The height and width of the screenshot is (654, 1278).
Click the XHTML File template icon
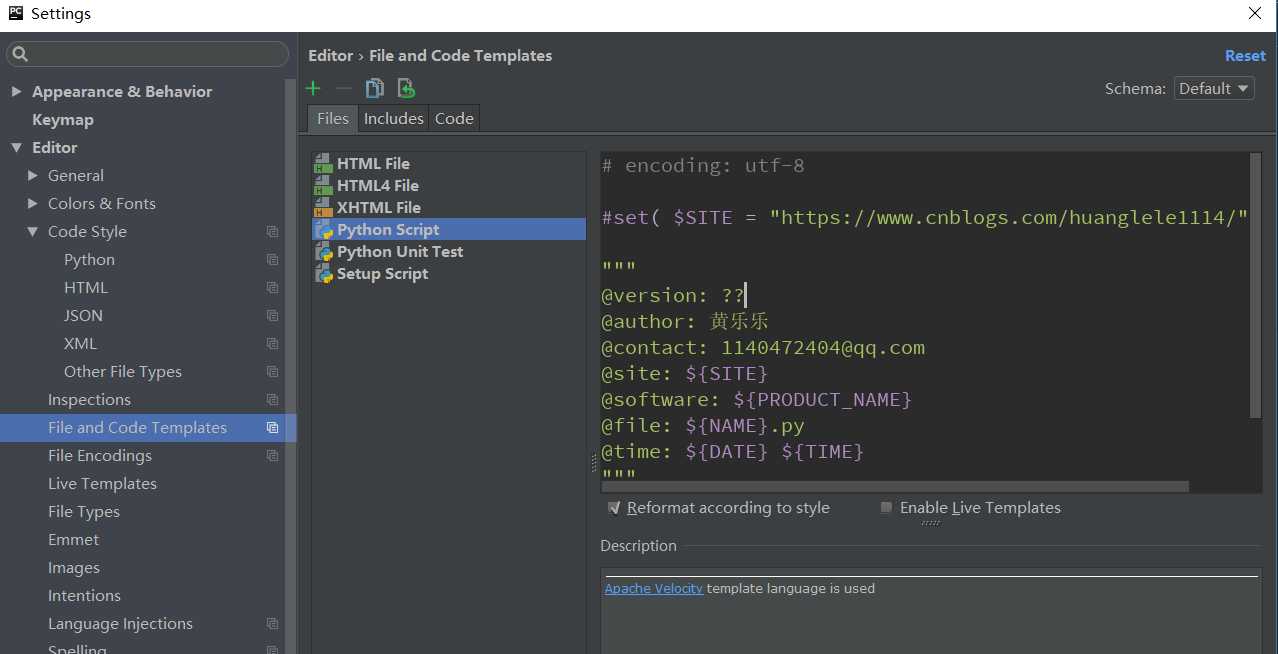pos(323,207)
